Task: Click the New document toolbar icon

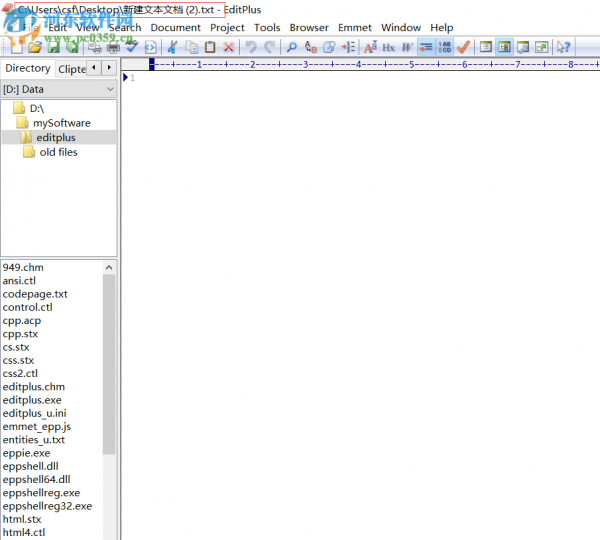Action: [x=16, y=47]
